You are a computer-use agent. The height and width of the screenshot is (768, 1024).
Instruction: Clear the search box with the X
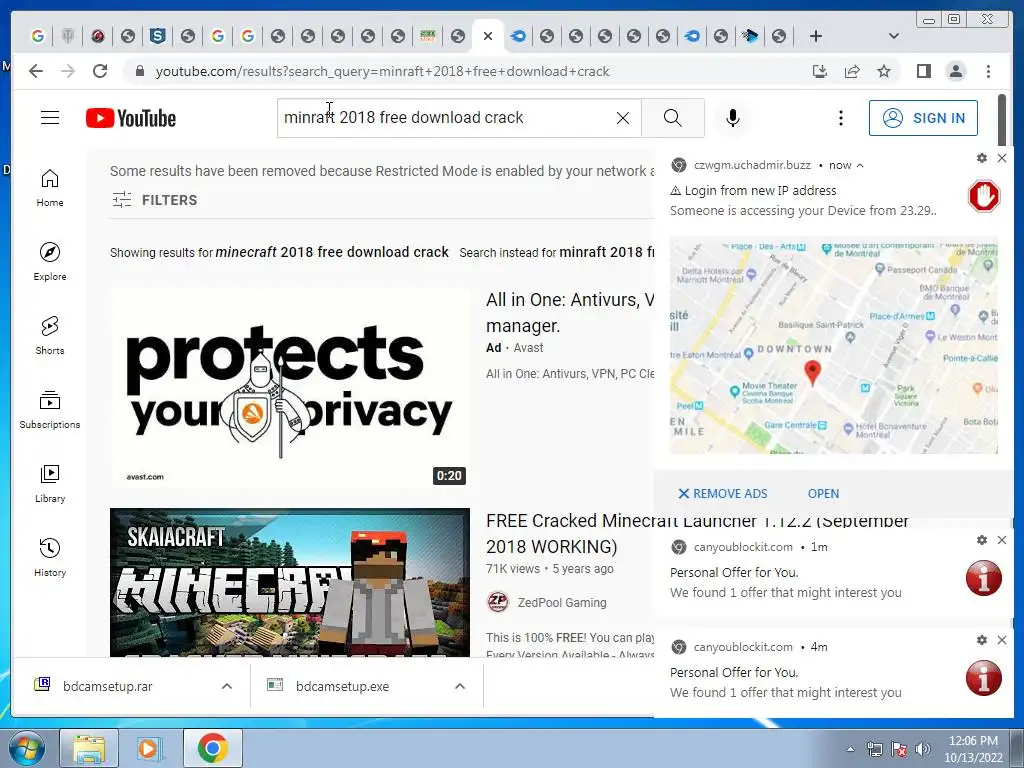coord(623,118)
